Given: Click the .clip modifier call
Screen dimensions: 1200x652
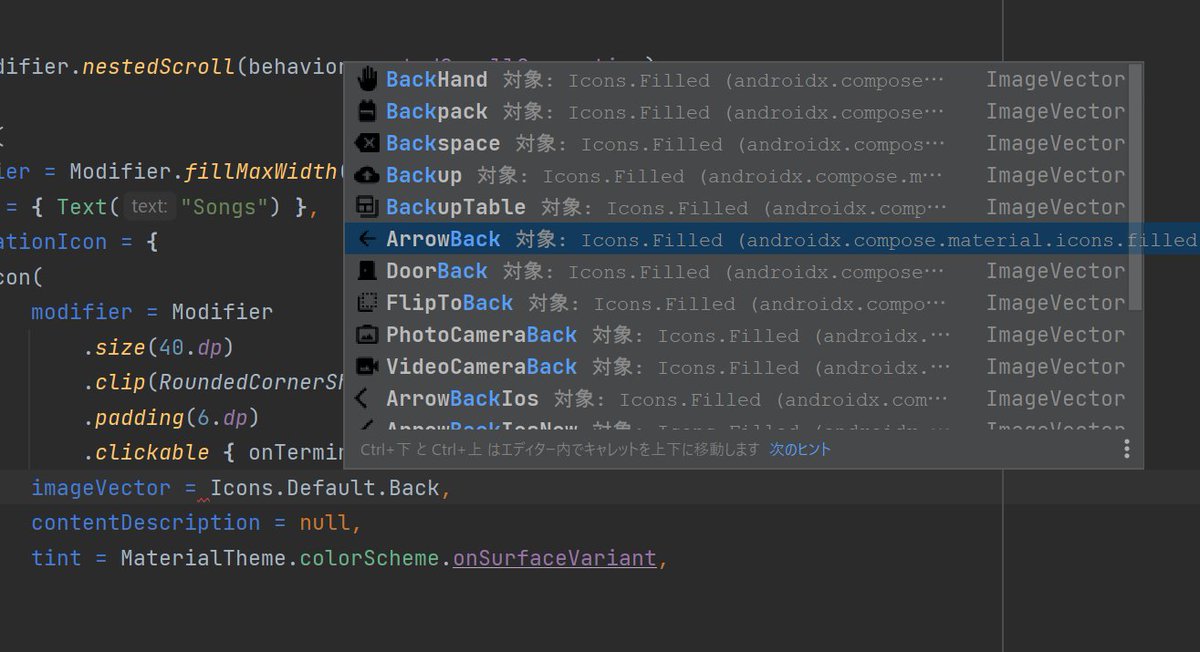Looking at the screenshot, I should click(x=114, y=383).
